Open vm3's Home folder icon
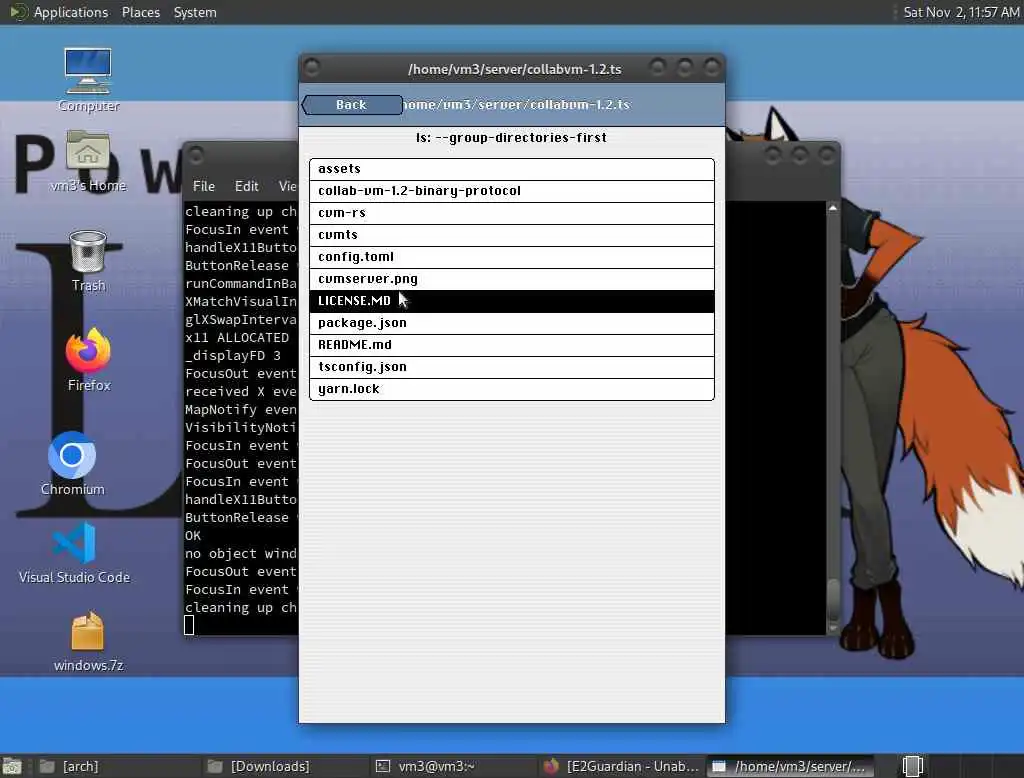Screen dimensions: 1024x778 (x=88, y=161)
